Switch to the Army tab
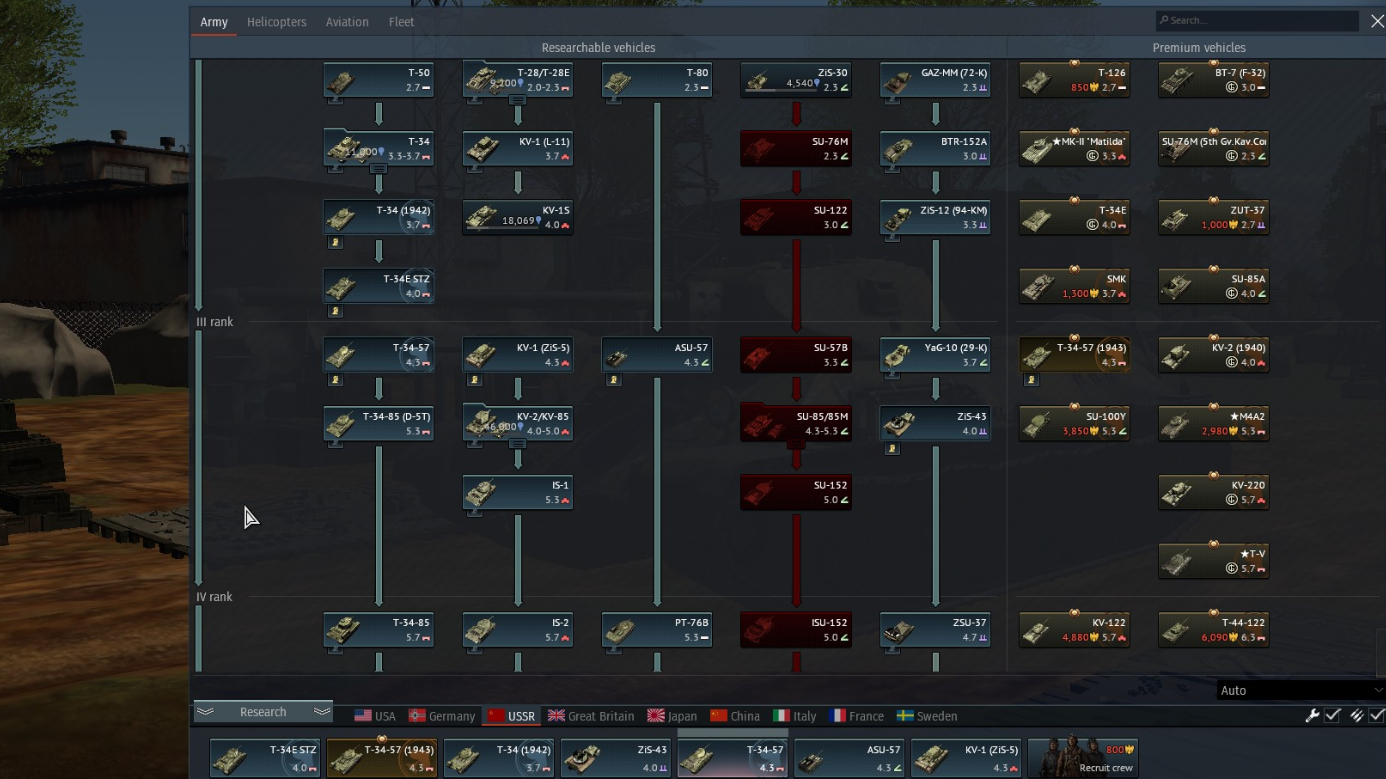This screenshot has width=1386, height=779. coord(214,22)
